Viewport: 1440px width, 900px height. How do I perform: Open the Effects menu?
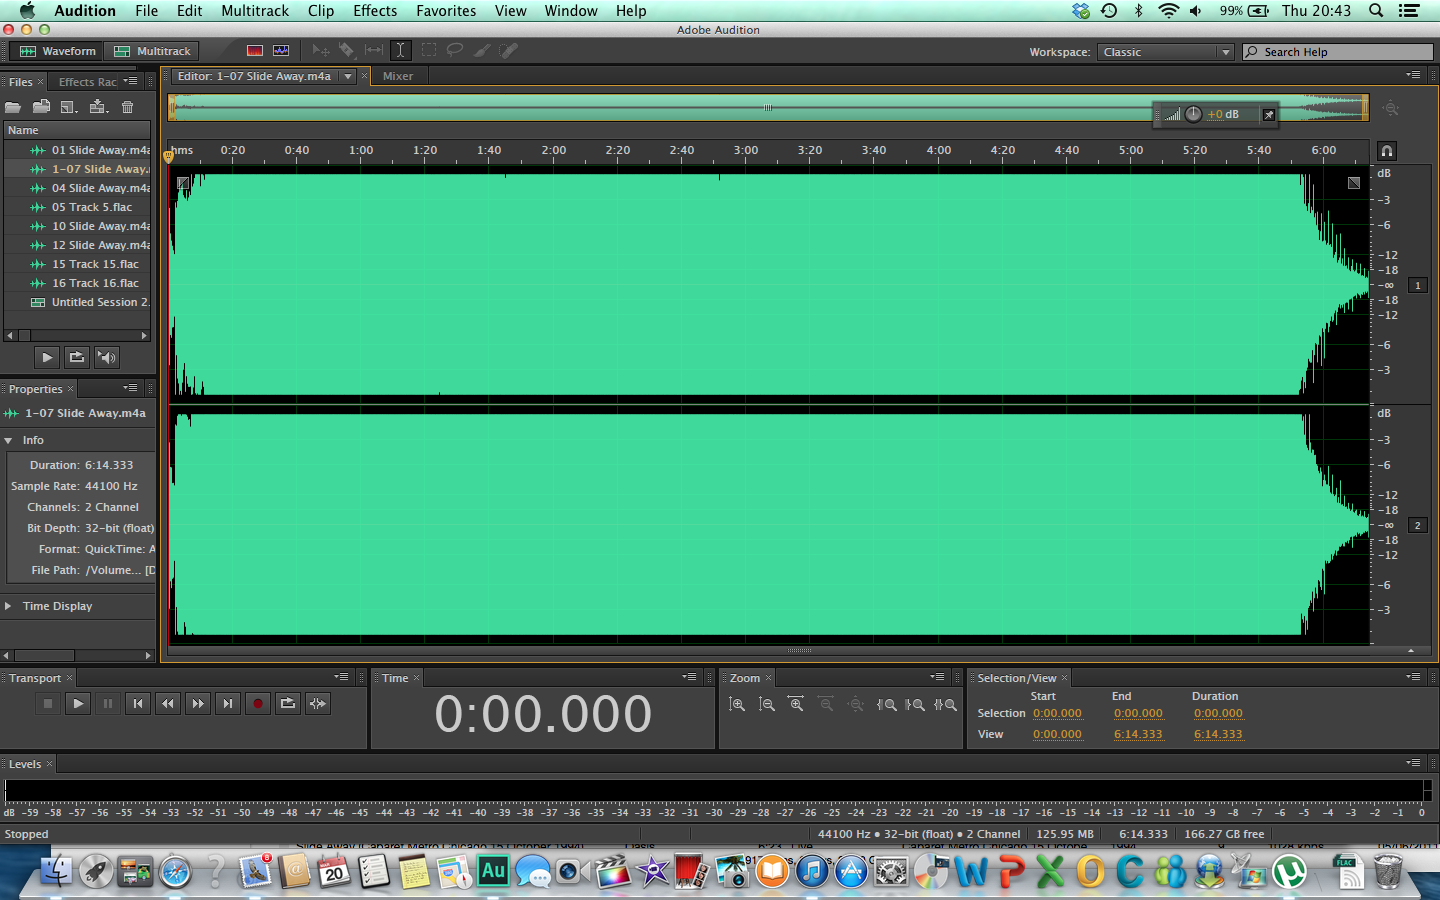coord(375,11)
